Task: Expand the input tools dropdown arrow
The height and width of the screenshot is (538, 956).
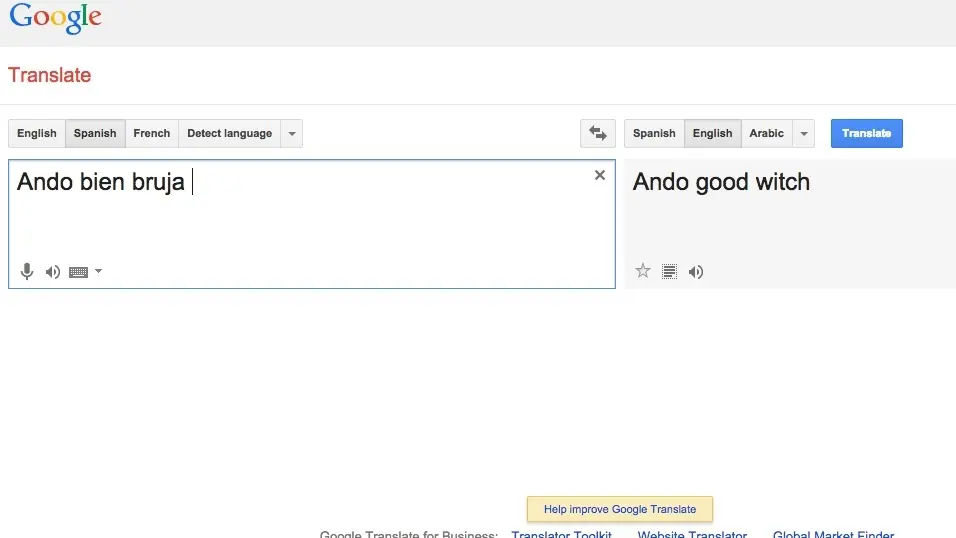Action: [x=98, y=271]
